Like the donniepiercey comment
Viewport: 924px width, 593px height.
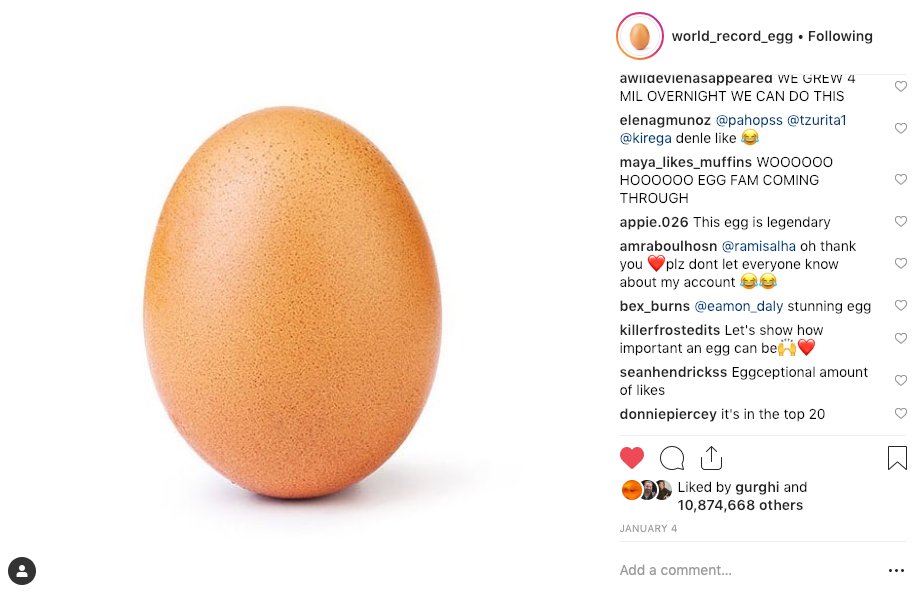(901, 414)
